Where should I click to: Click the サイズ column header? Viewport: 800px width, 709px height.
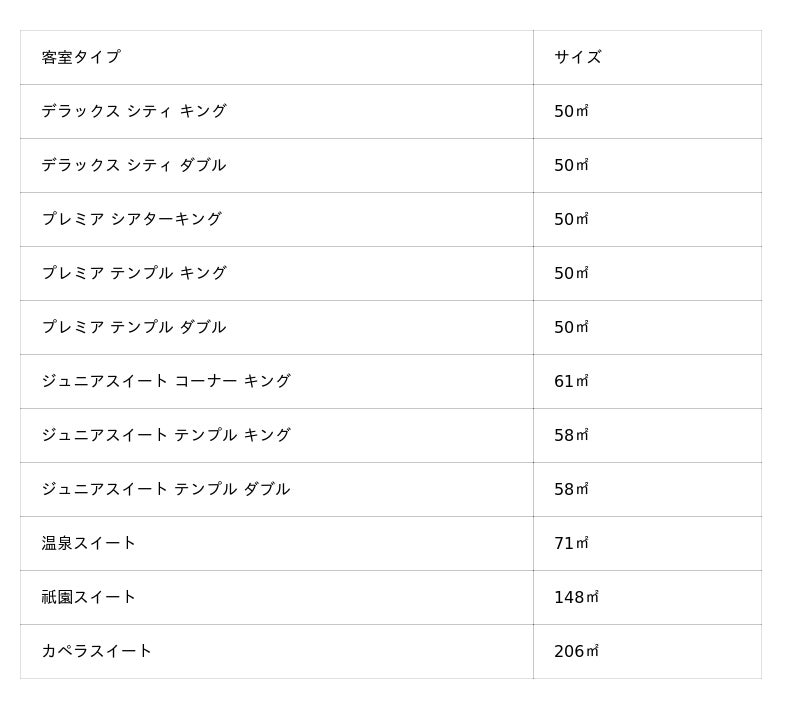click(x=578, y=57)
